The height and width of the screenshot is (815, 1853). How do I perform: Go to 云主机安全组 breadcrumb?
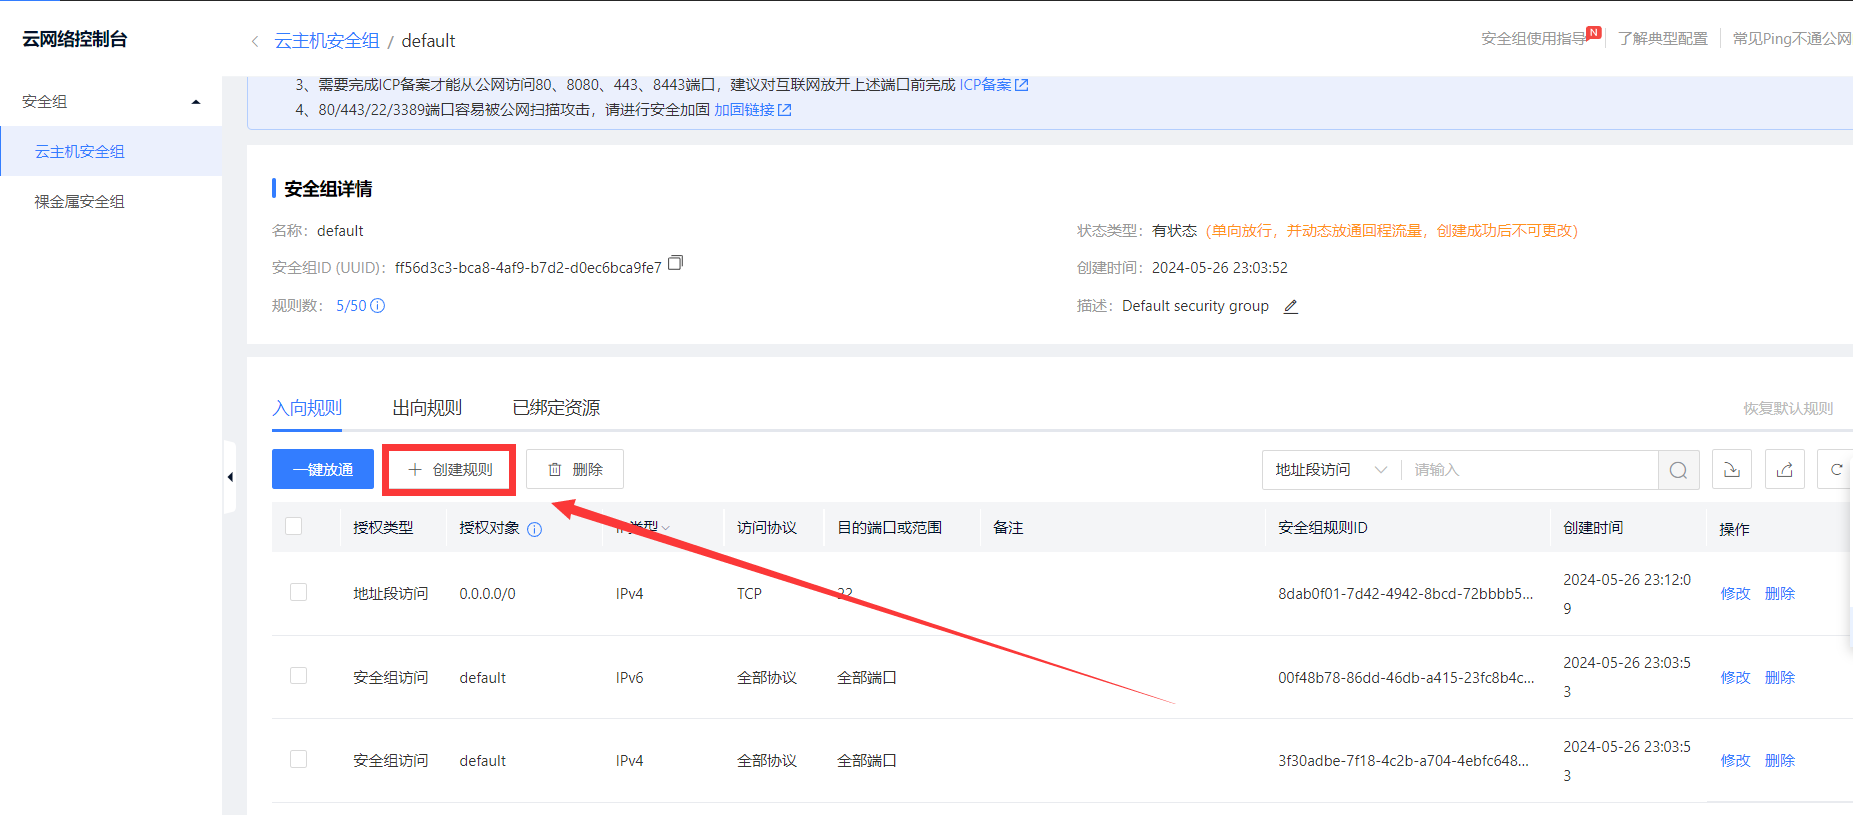coord(327,41)
